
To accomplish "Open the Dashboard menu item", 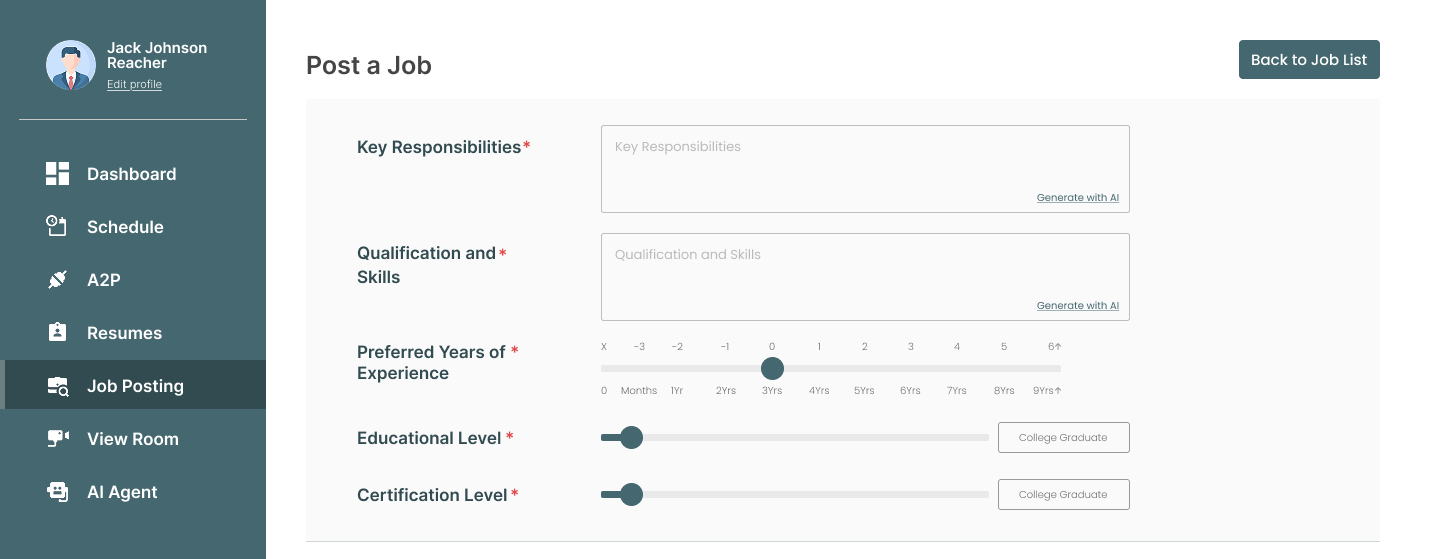I will (x=131, y=174).
